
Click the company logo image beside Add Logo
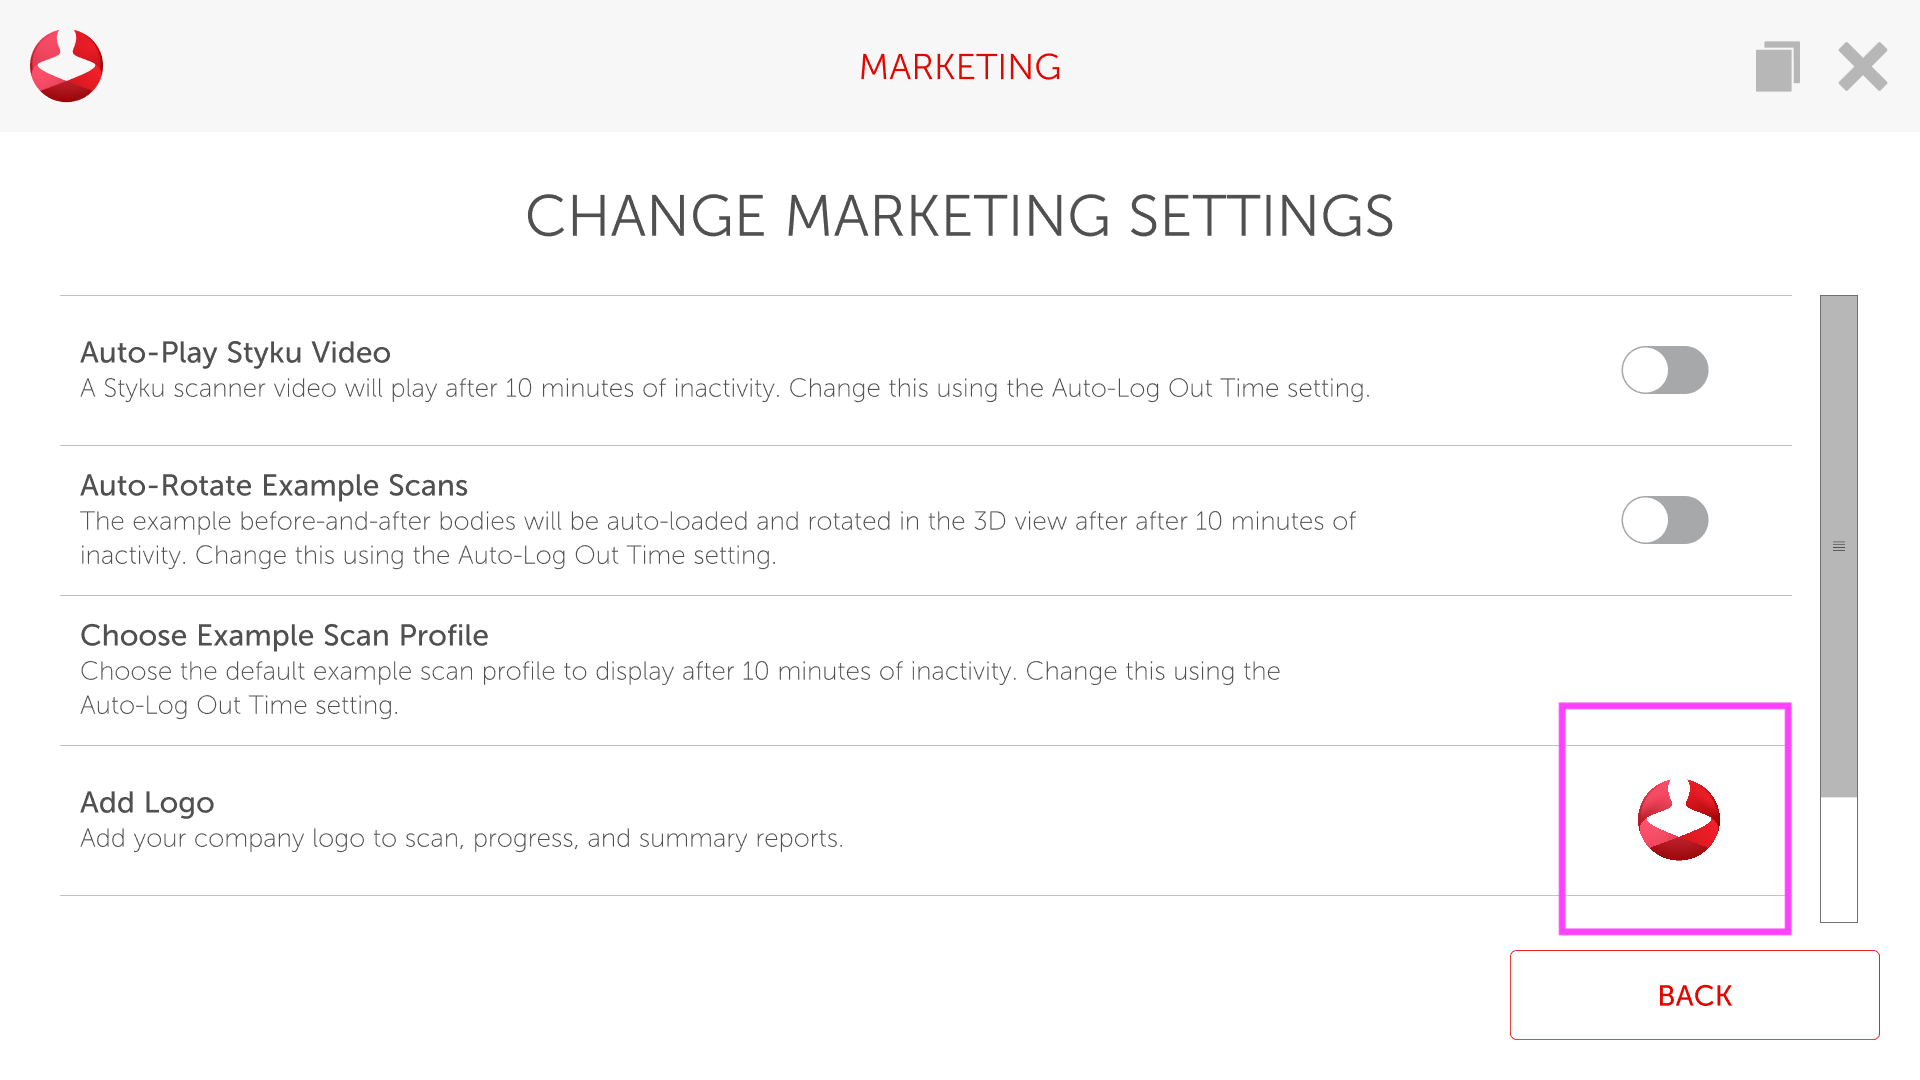coord(1678,820)
